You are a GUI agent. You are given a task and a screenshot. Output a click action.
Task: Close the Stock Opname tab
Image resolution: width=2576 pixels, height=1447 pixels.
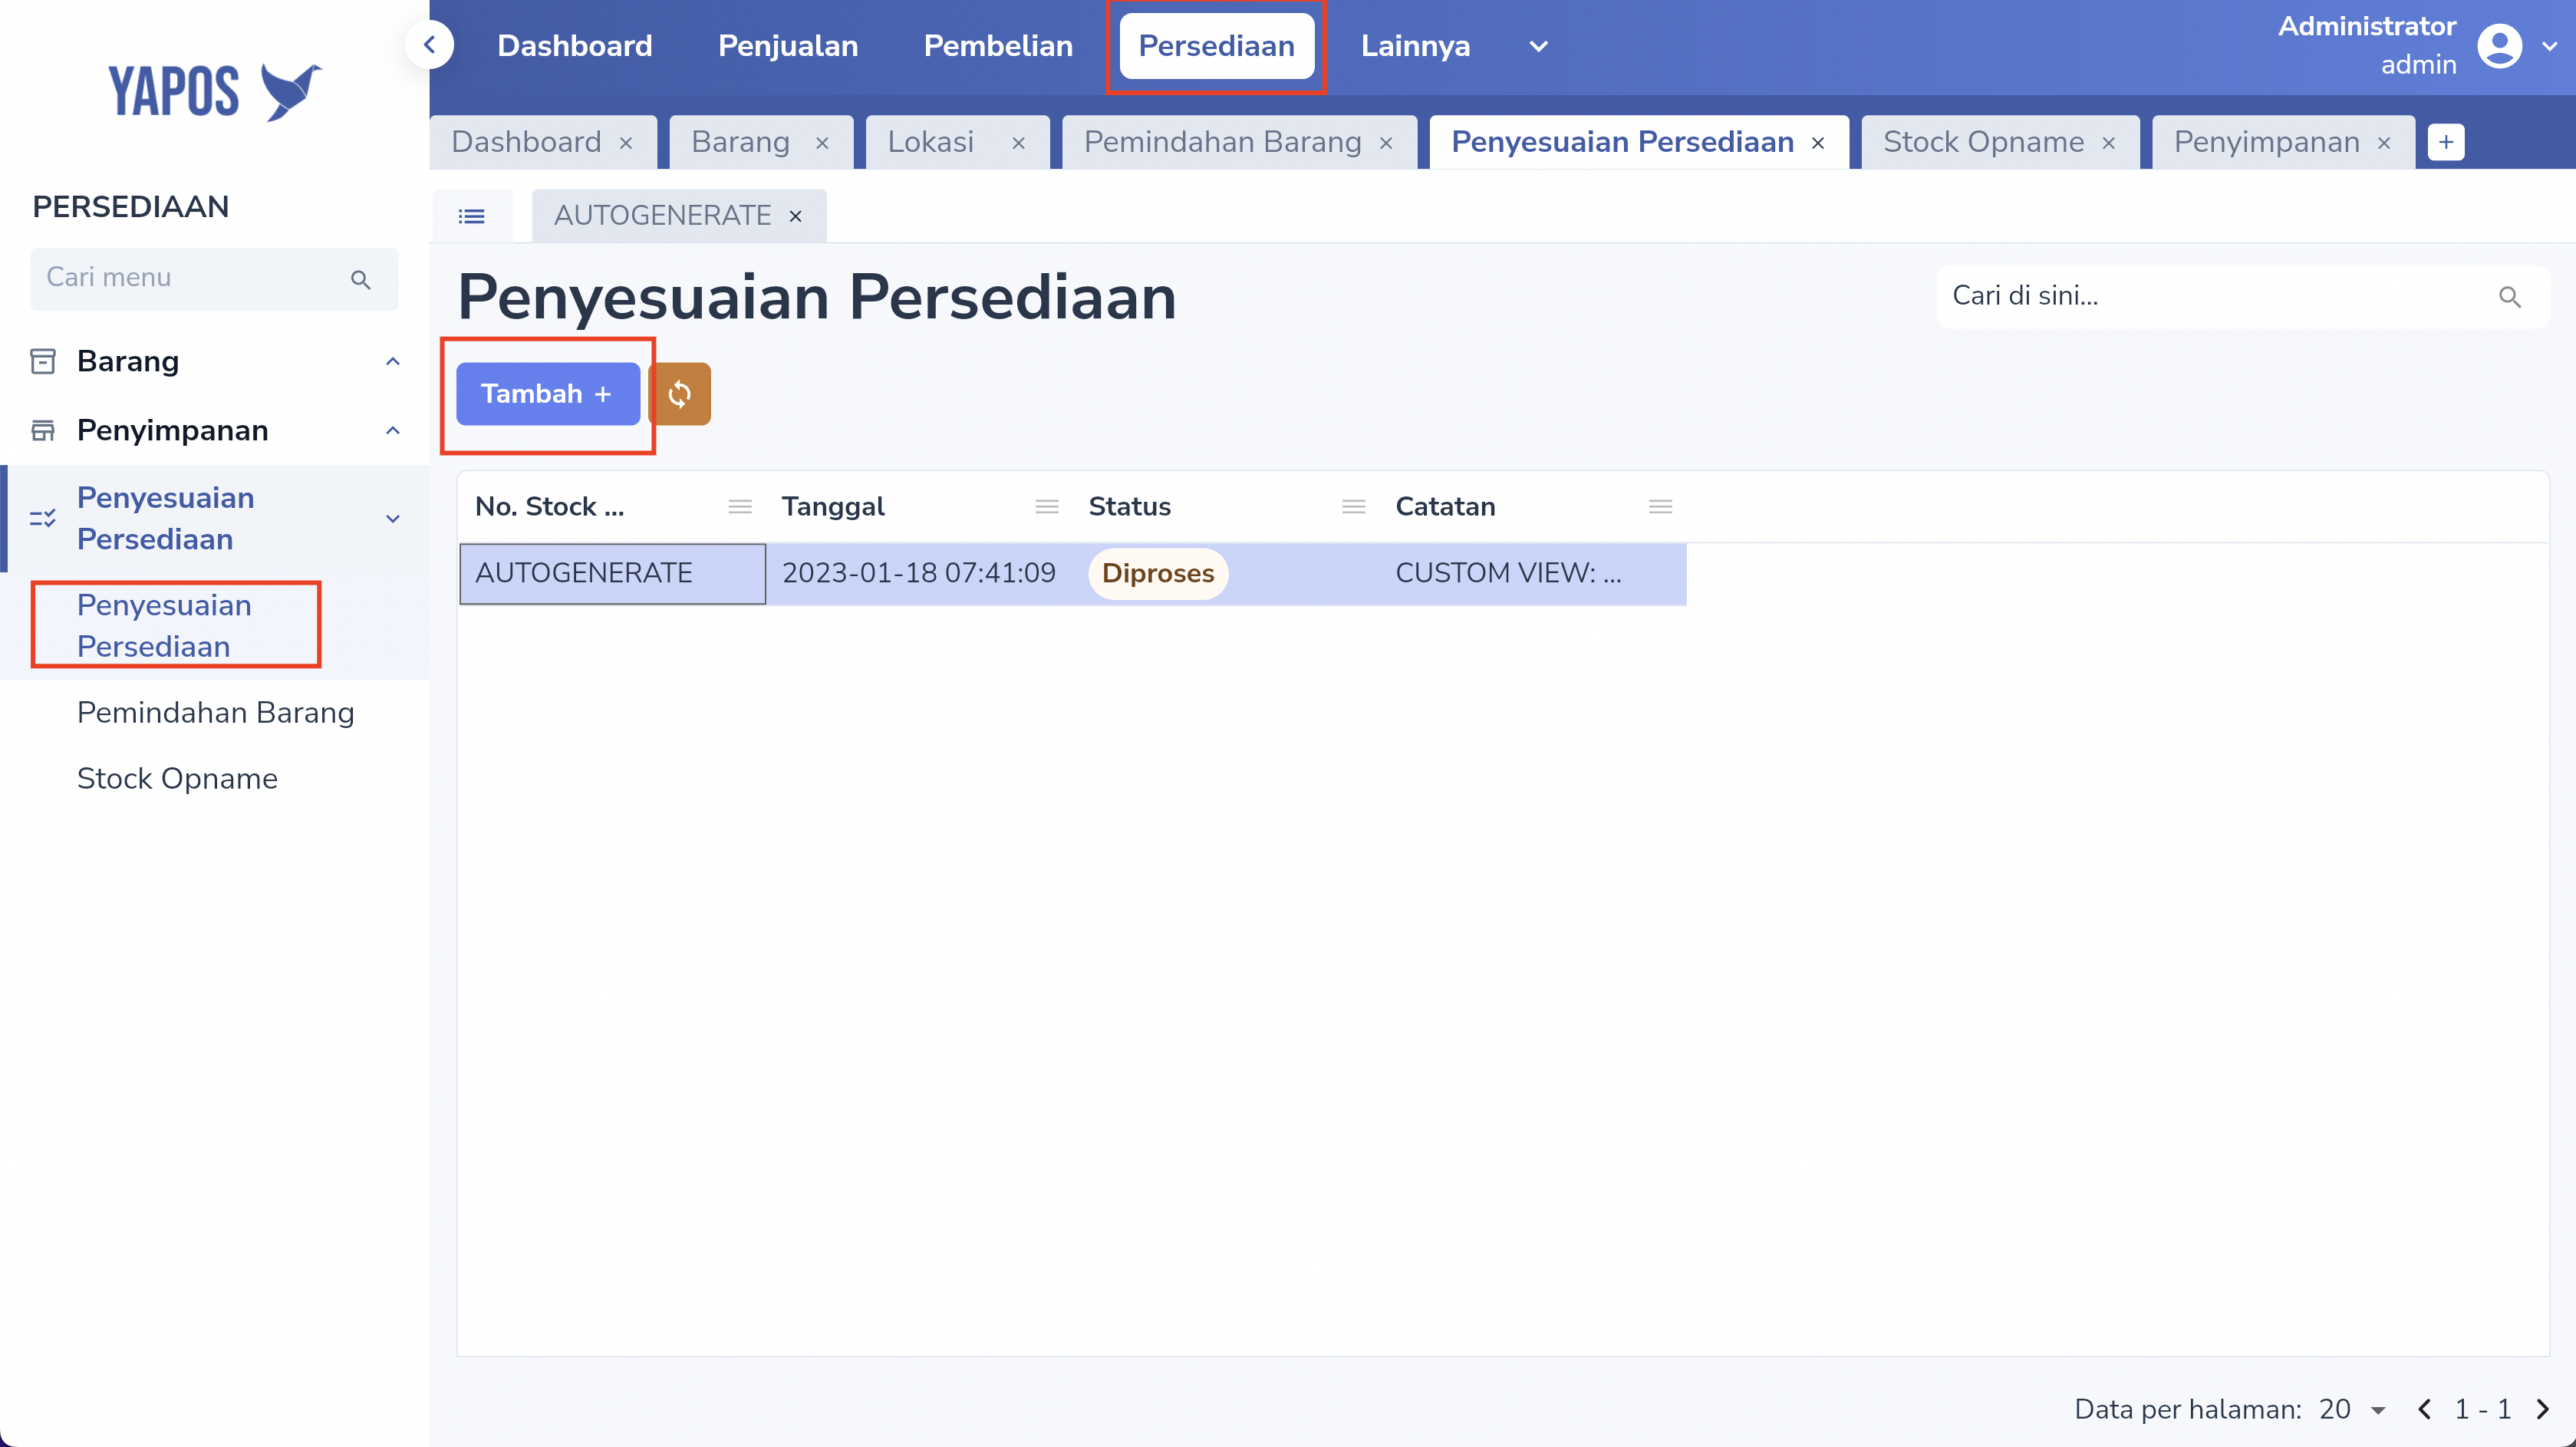[2108, 143]
